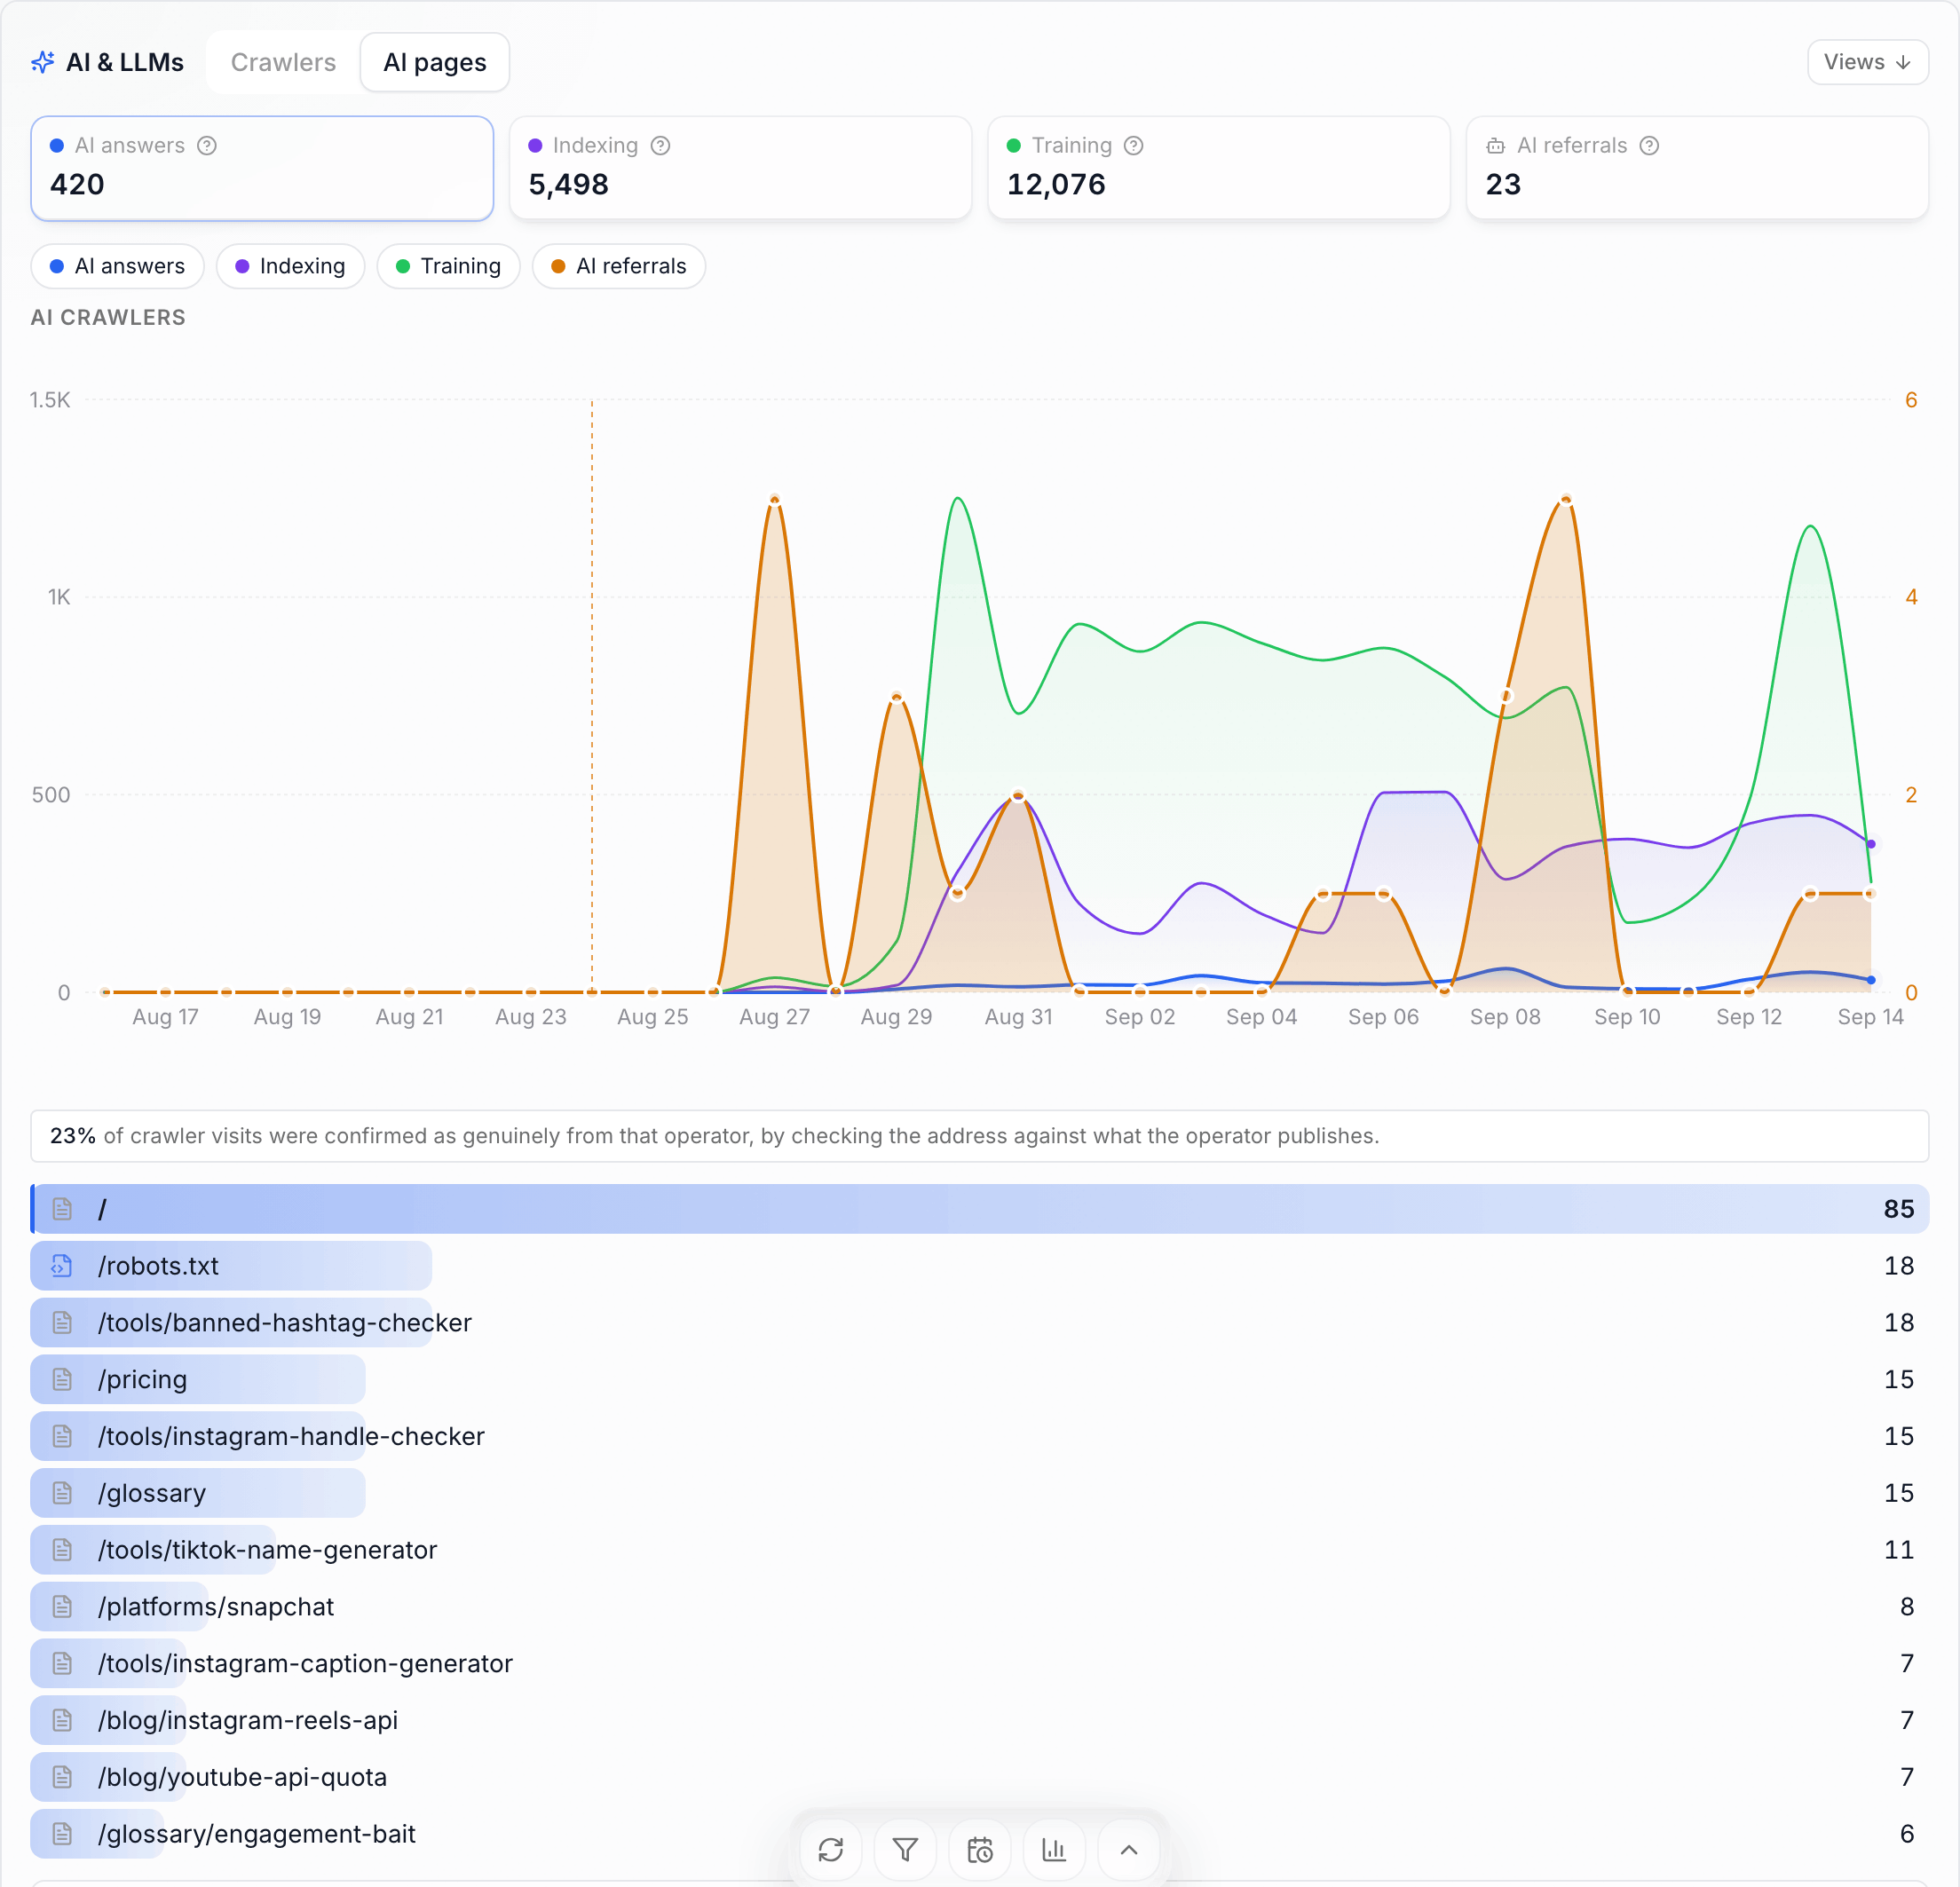Open the /glossary/engagement-bait row

coord(980,1834)
